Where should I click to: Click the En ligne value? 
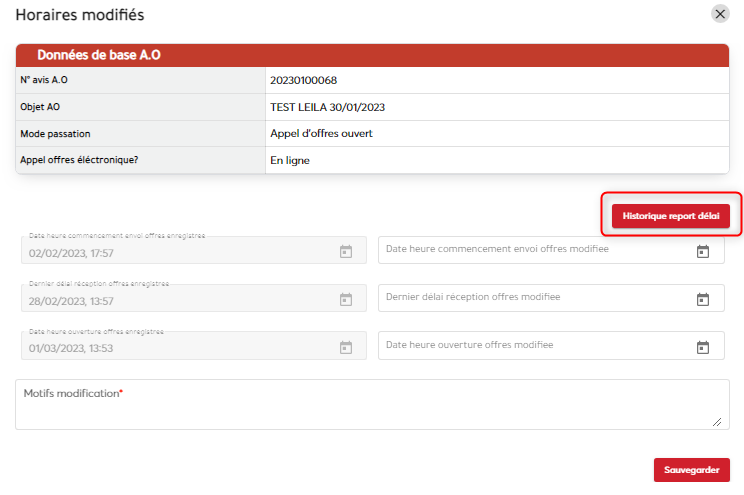pos(290,160)
